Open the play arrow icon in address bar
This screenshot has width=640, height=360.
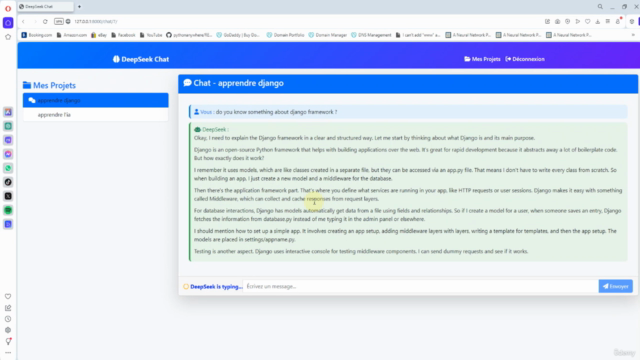coord(578,22)
